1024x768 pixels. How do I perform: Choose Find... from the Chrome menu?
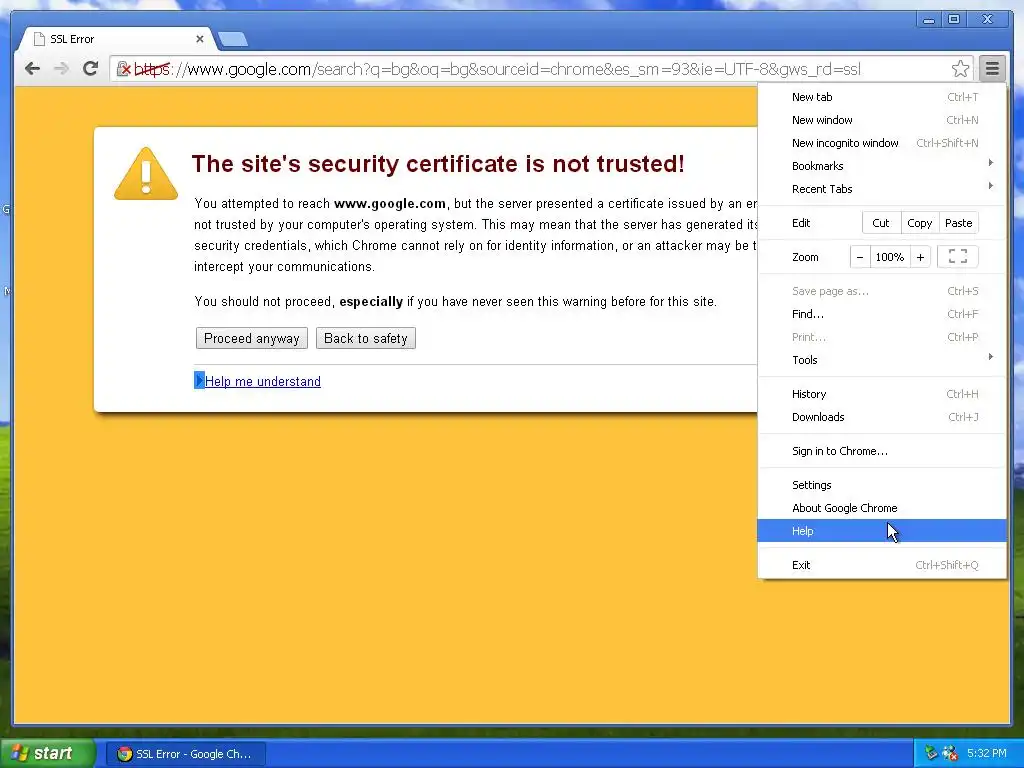click(x=882, y=314)
